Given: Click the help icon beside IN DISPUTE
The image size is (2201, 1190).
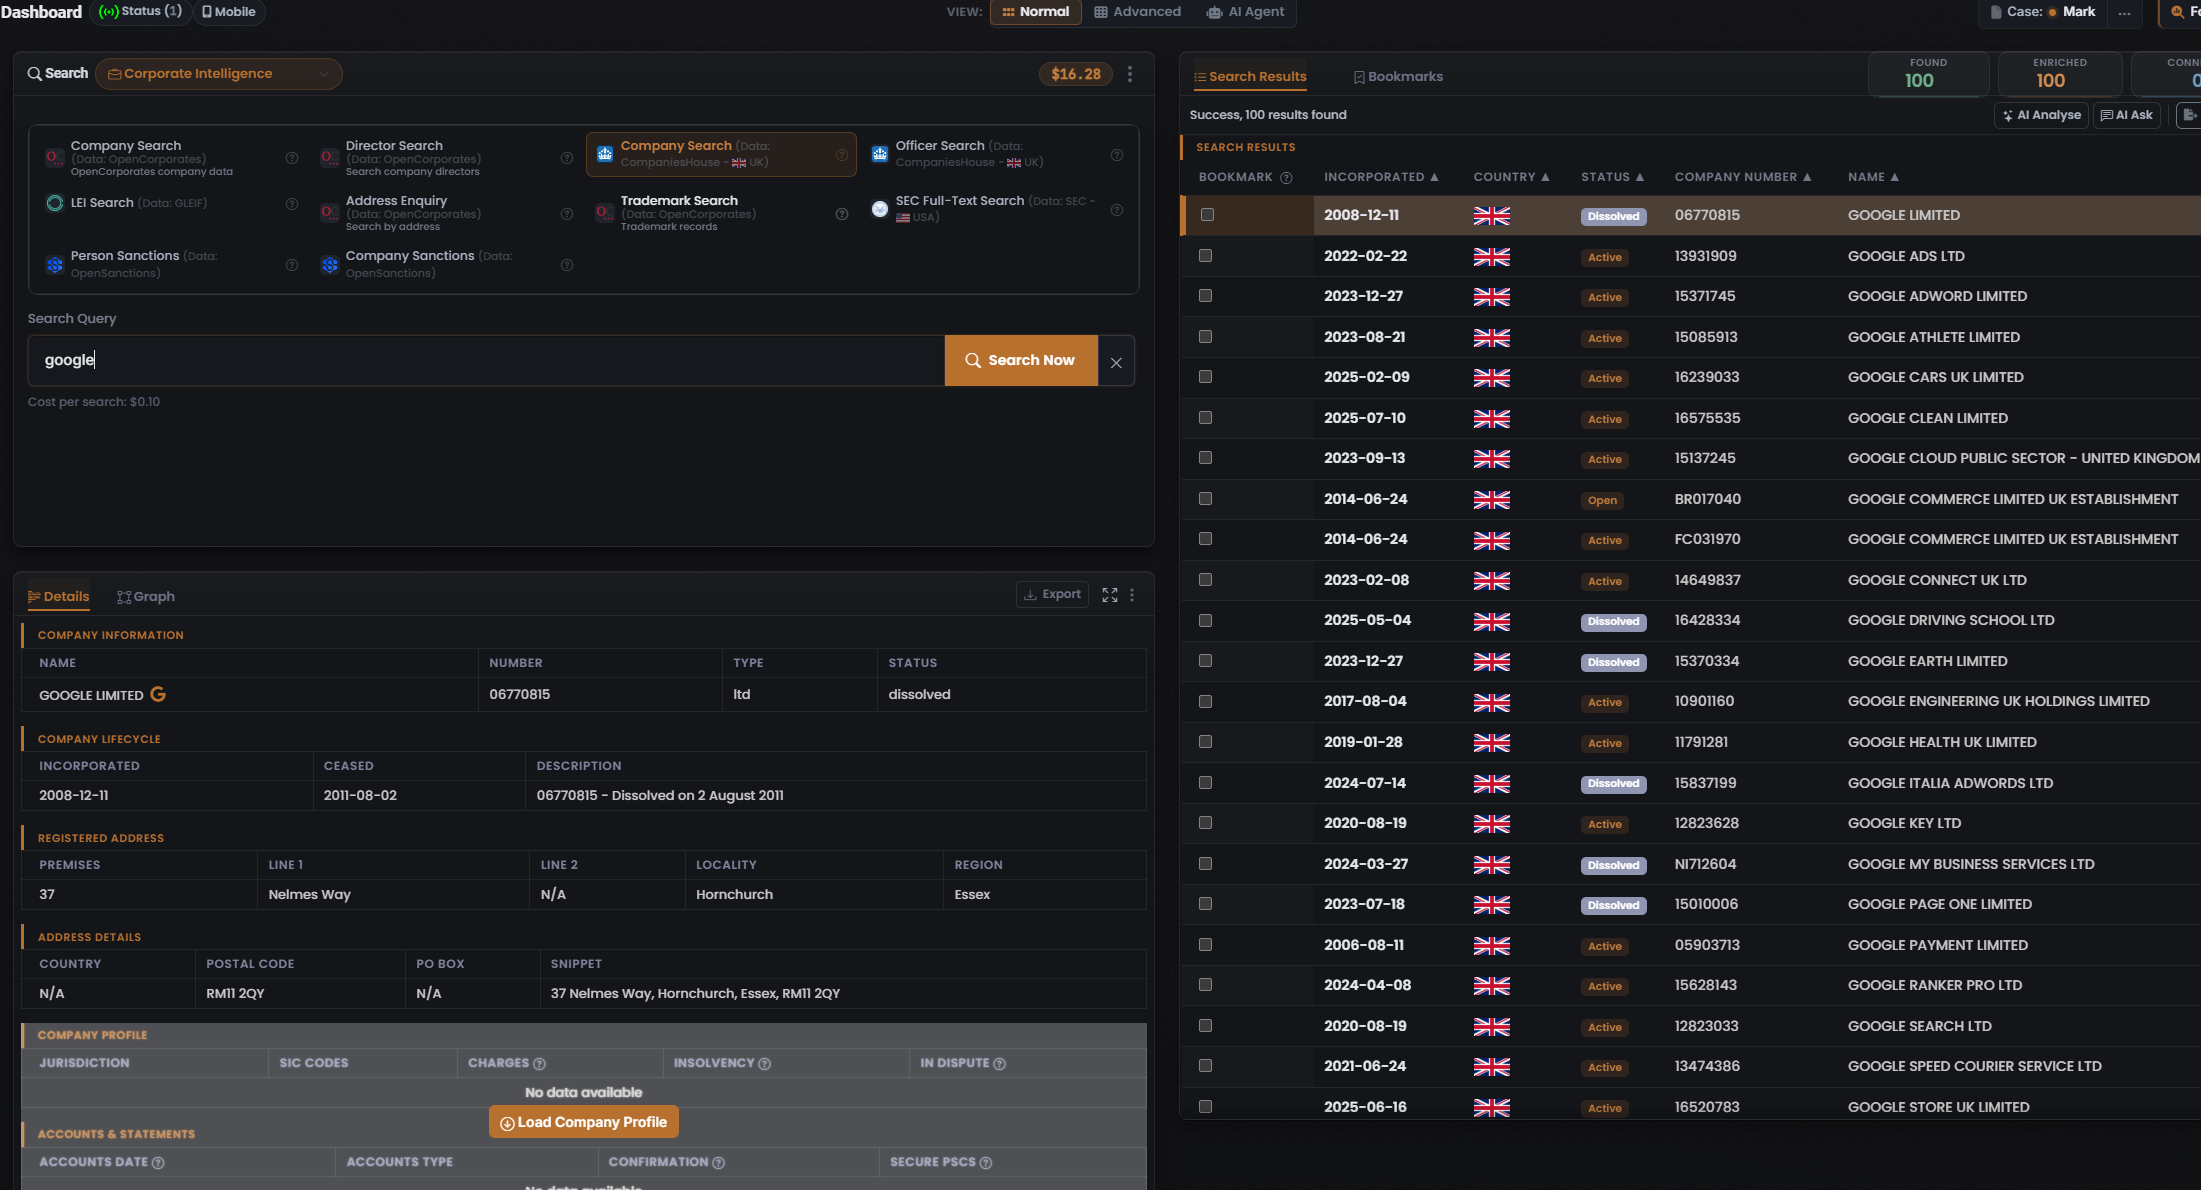Looking at the screenshot, I should tap(1000, 1064).
